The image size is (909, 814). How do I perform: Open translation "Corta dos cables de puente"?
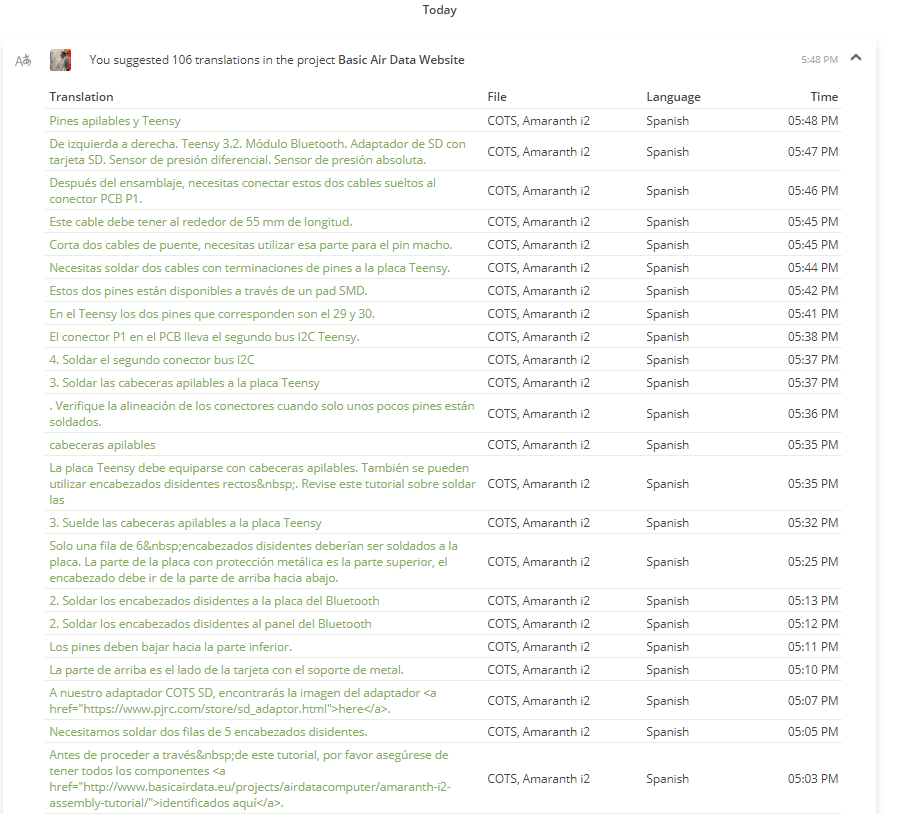[x=251, y=245]
